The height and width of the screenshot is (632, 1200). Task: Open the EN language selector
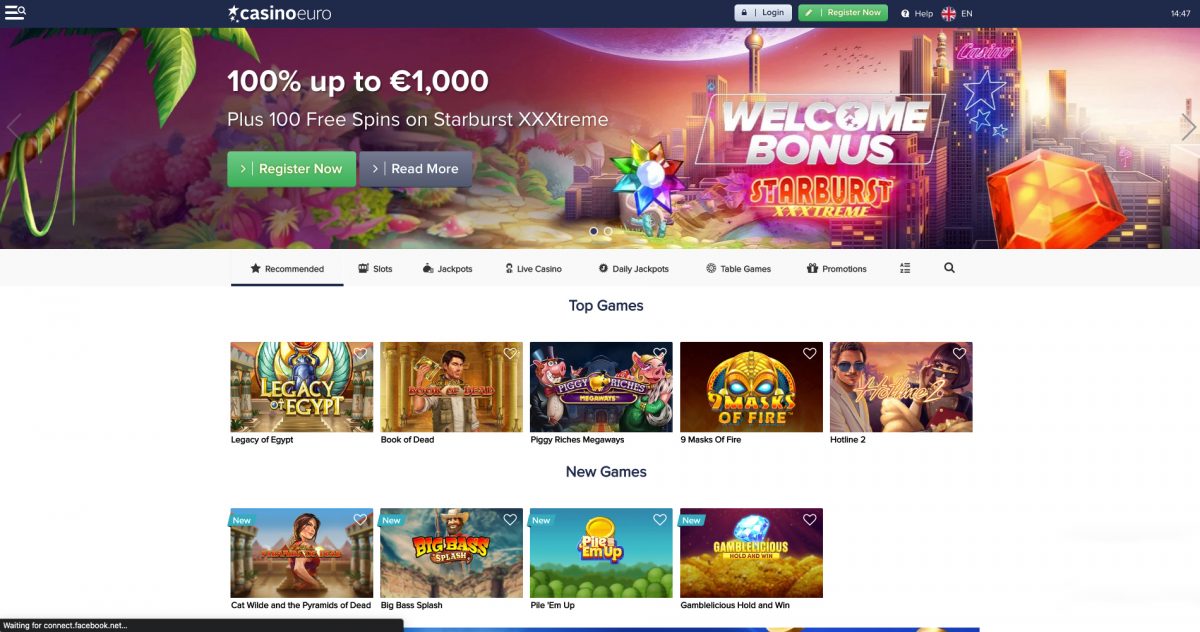(966, 14)
